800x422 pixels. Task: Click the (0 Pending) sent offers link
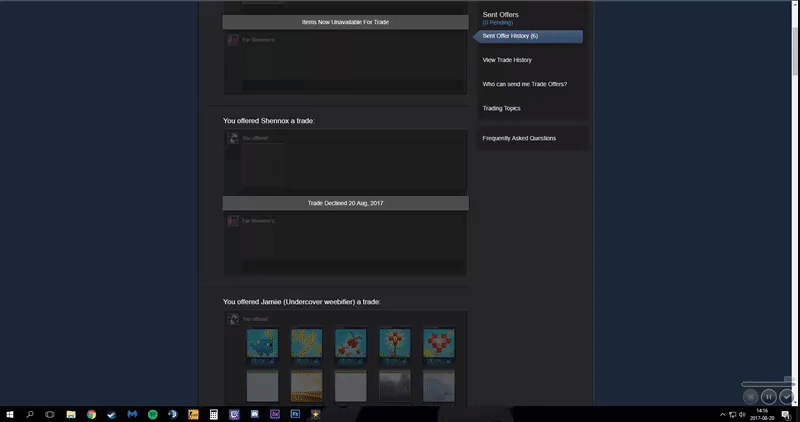pyautogui.click(x=497, y=23)
